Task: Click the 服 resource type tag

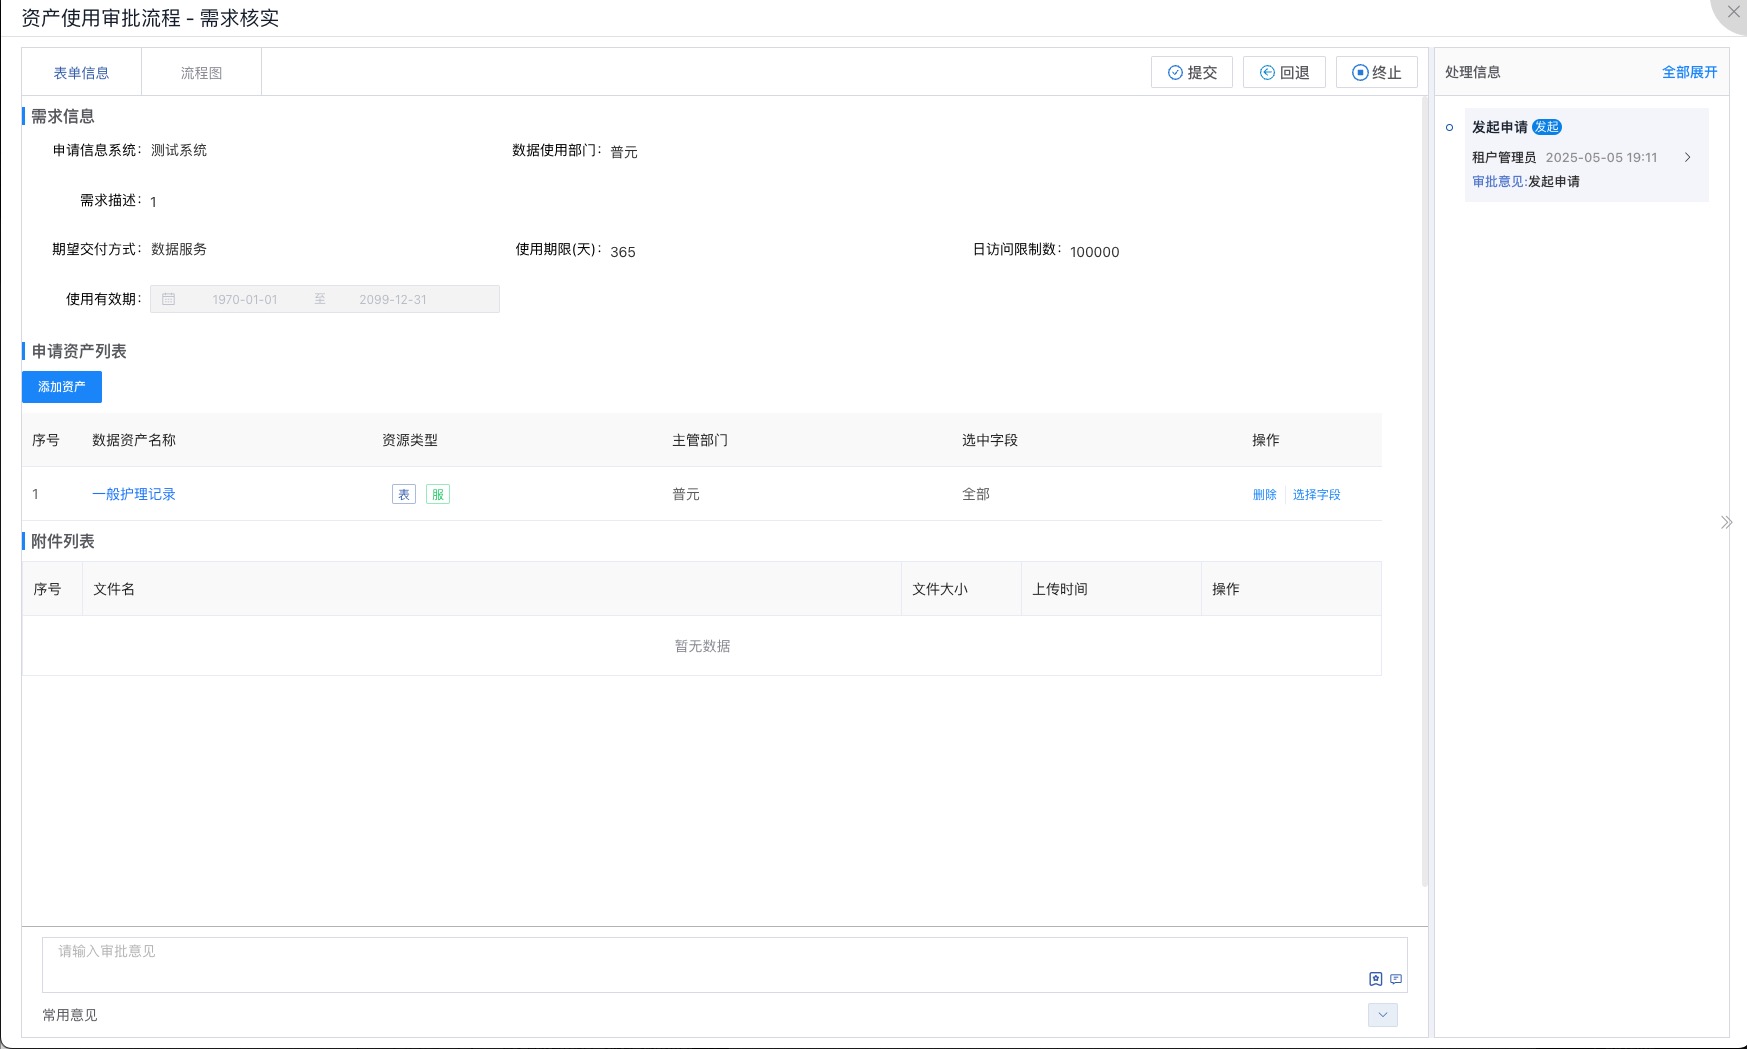Action: point(438,494)
